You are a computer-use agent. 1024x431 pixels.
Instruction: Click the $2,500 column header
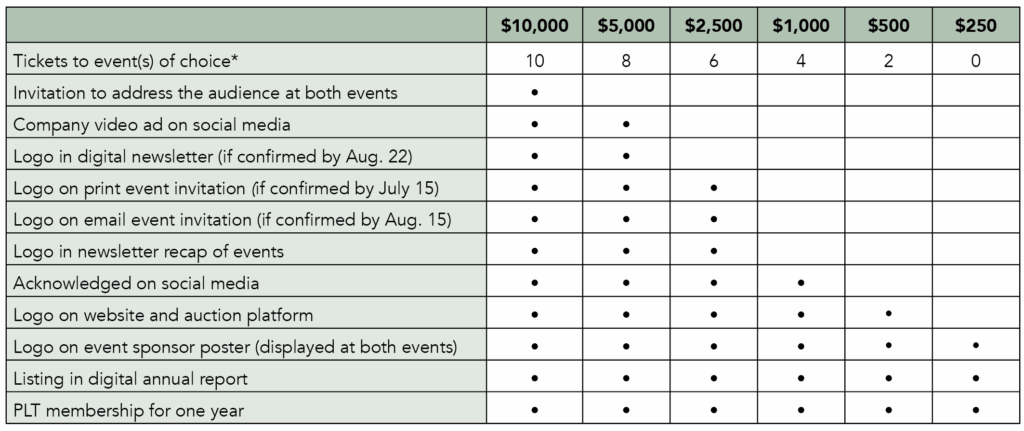(x=713, y=27)
